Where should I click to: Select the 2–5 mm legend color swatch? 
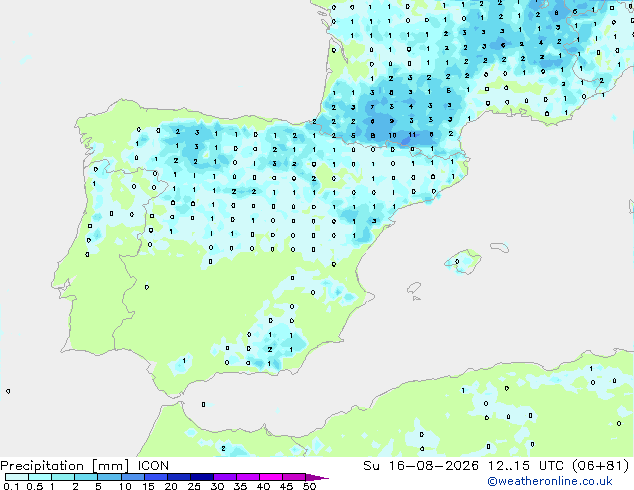tap(86, 477)
